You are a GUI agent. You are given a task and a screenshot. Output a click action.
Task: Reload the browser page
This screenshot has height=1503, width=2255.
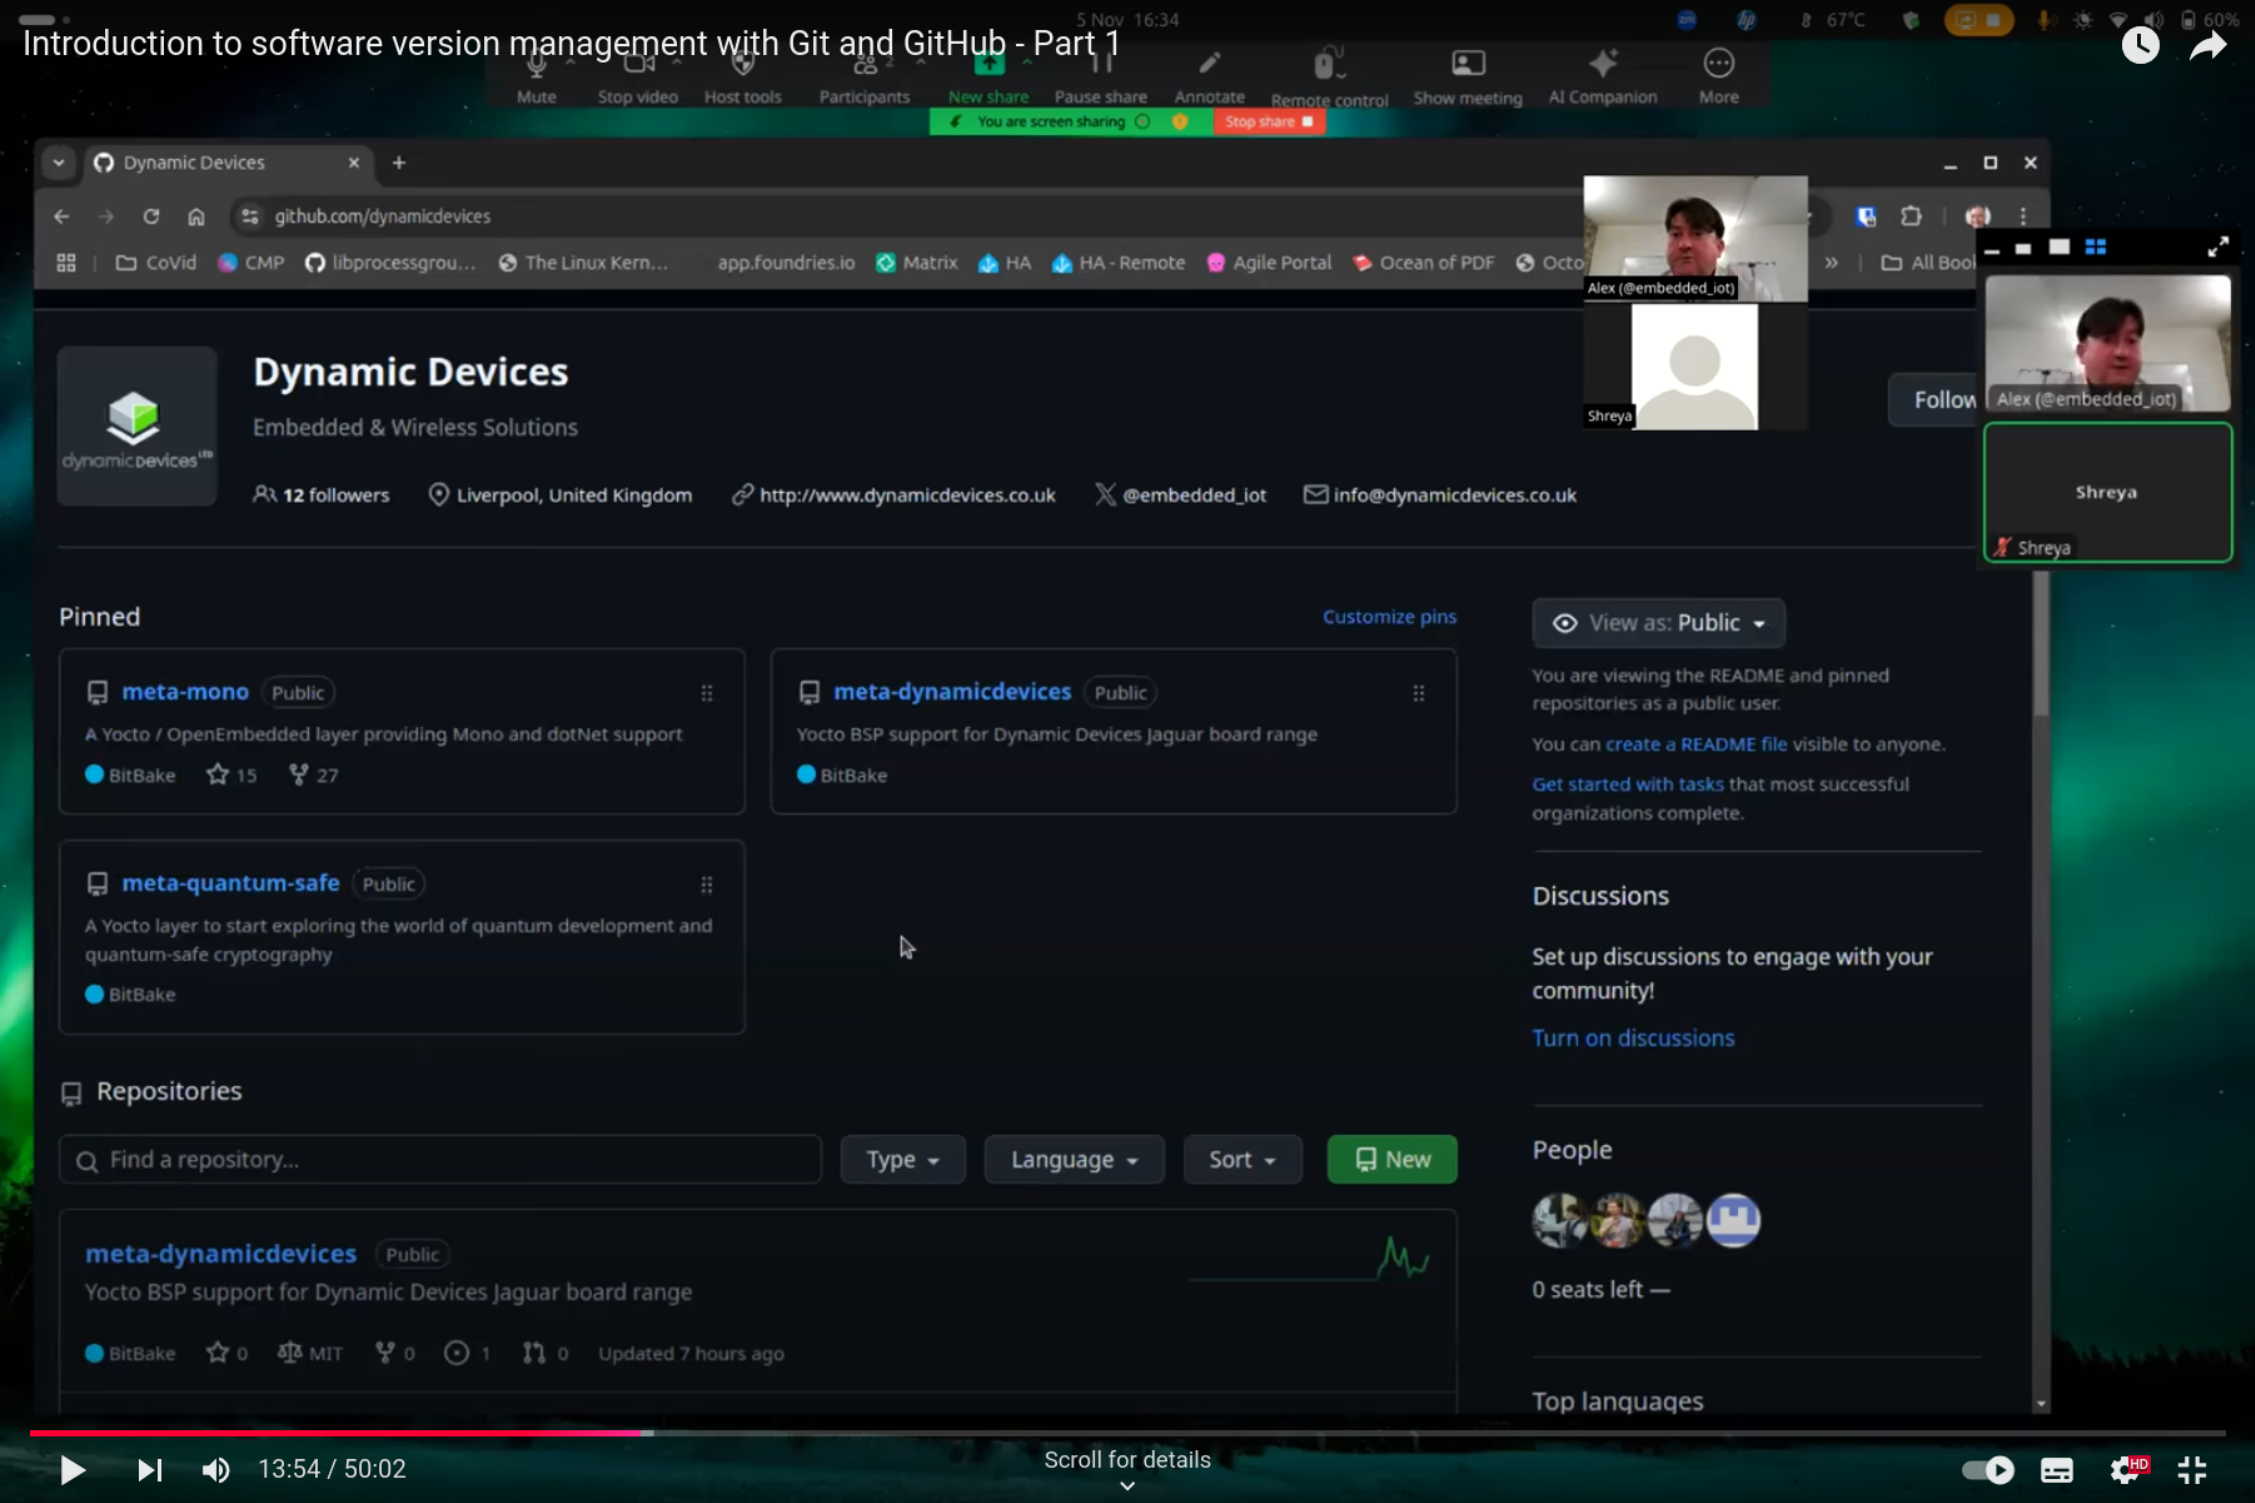tap(151, 216)
